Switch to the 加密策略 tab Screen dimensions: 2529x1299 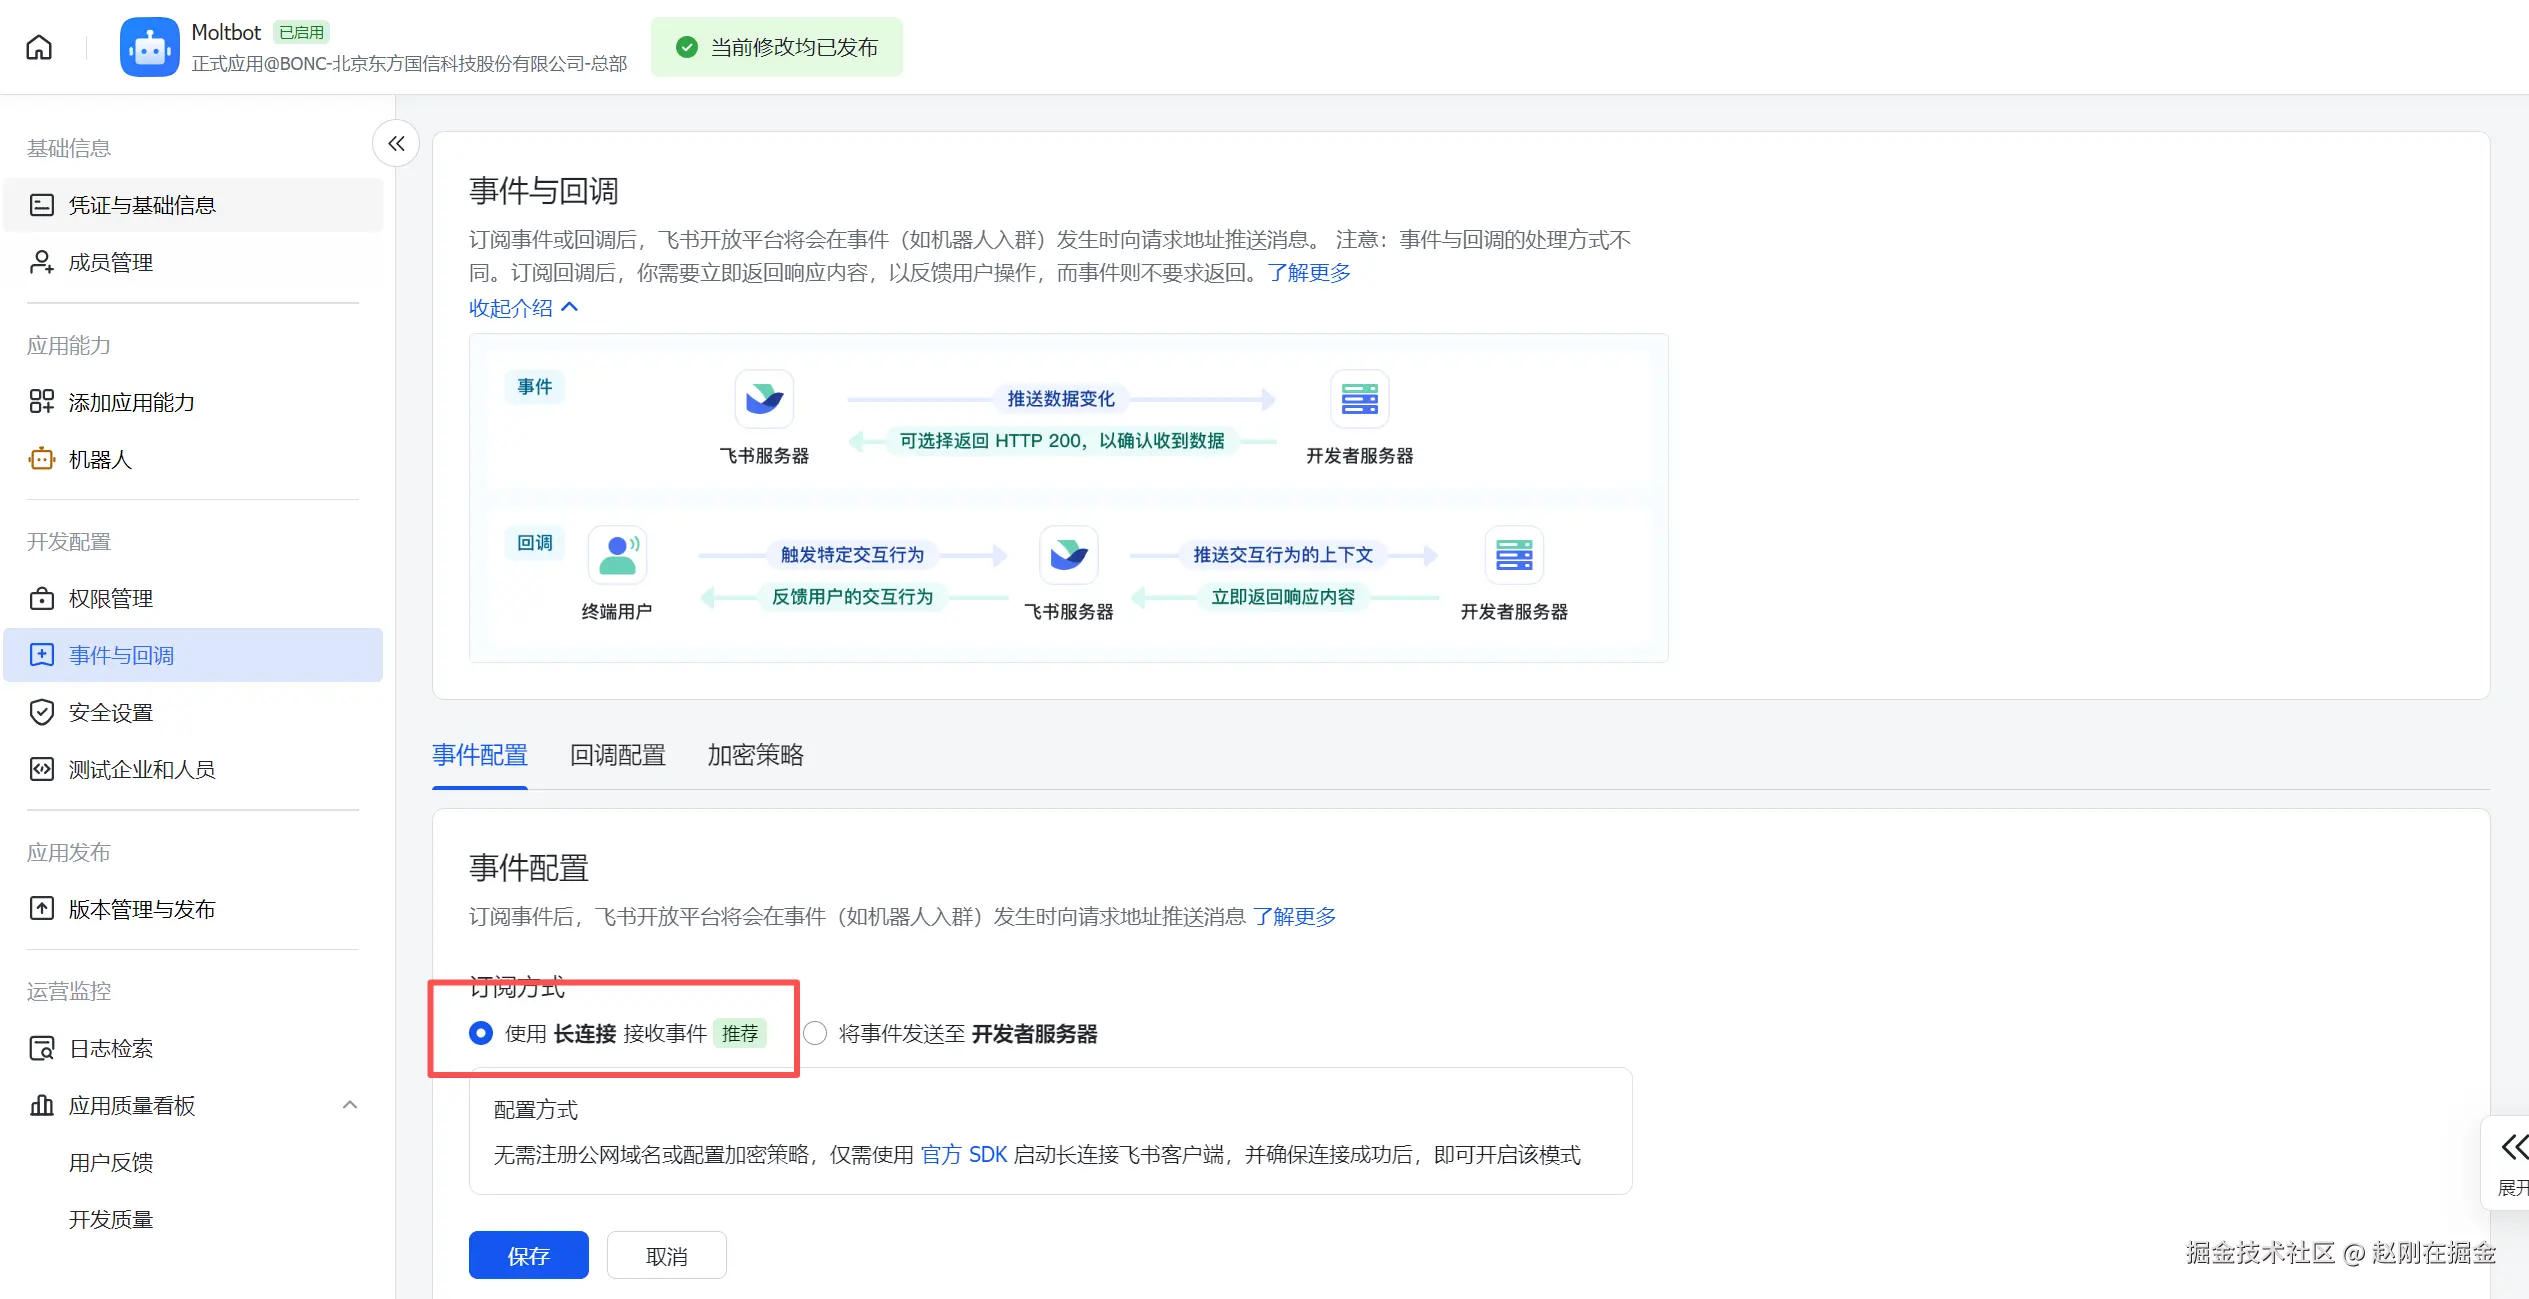(755, 755)
